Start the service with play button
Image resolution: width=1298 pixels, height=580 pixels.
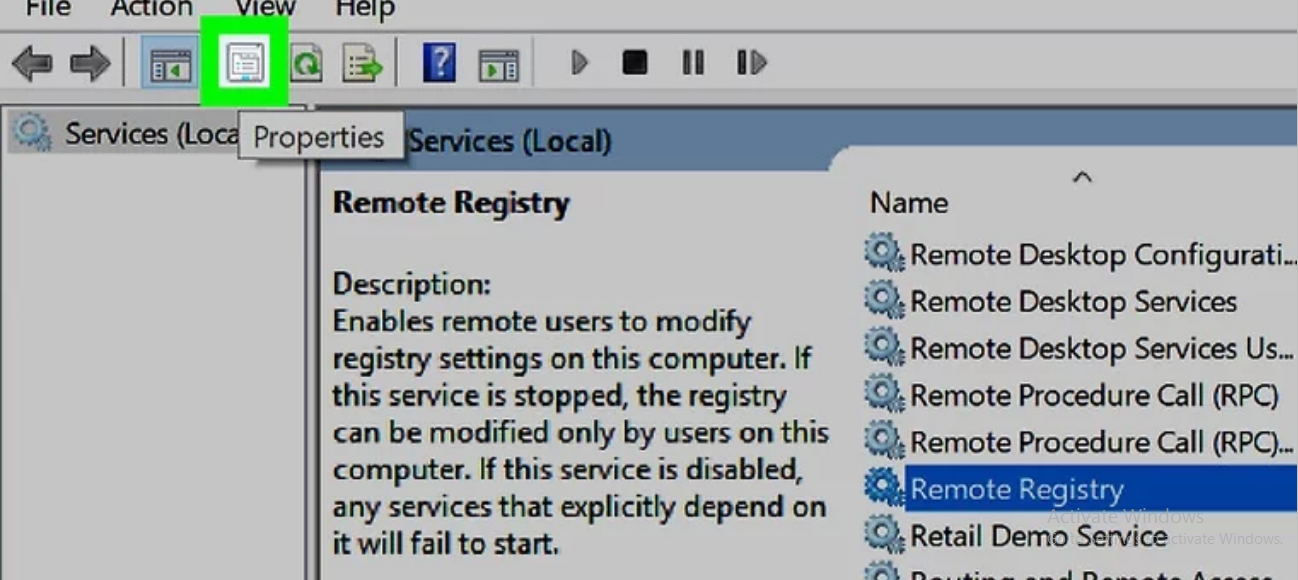pos(579,63)
